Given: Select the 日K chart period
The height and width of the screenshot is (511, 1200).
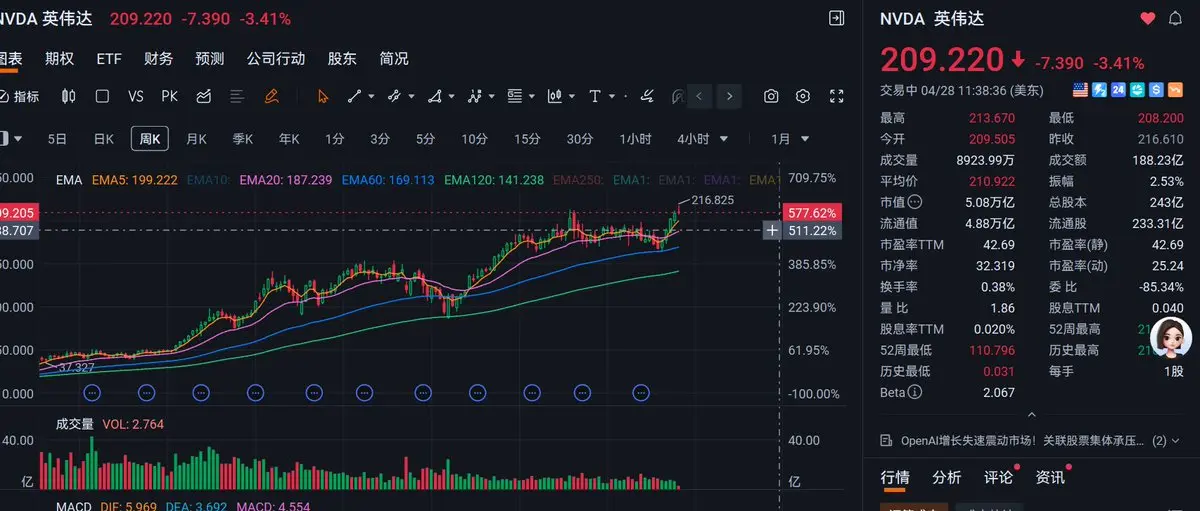Looking at the screenshot, I should pos(104,139).
